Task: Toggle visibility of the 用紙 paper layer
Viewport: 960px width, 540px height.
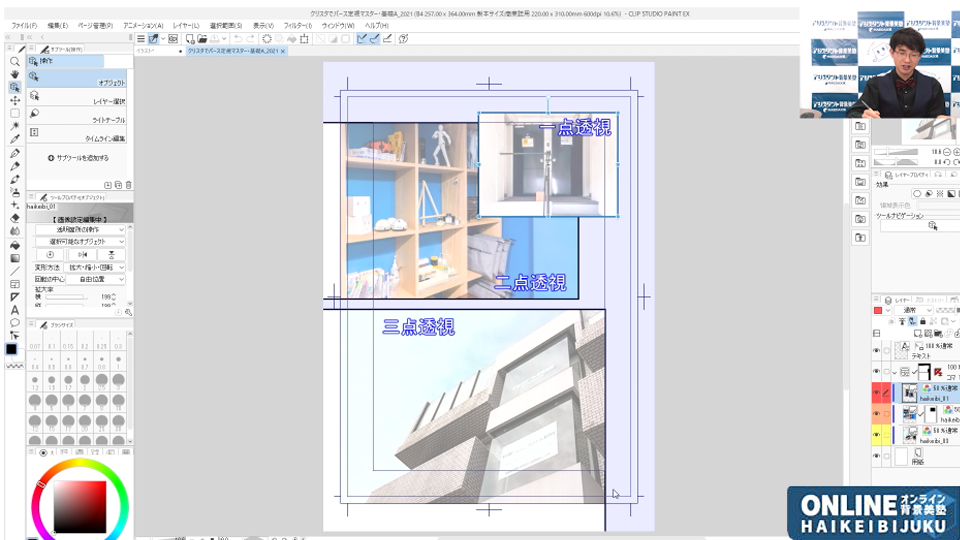Action: [x=877, y=456]
